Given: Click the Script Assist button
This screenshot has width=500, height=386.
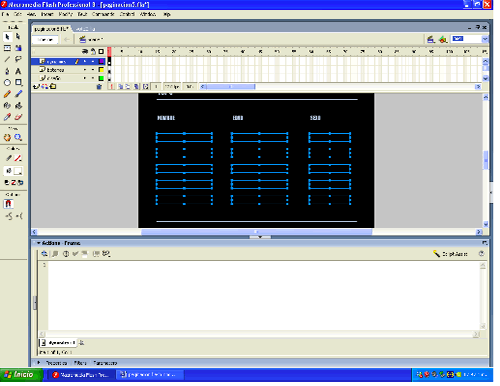Looking at the screenshot, I should tap(450, 254).
